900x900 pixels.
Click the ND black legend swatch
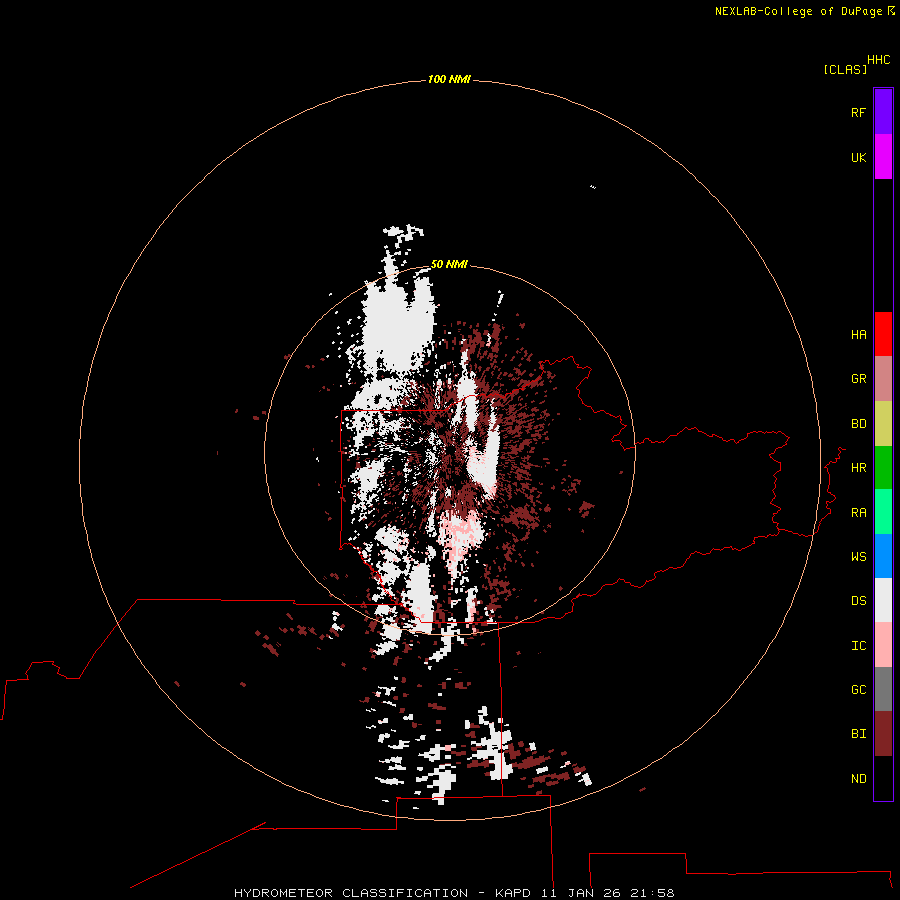pyautogui.click(x=883, y=778)
